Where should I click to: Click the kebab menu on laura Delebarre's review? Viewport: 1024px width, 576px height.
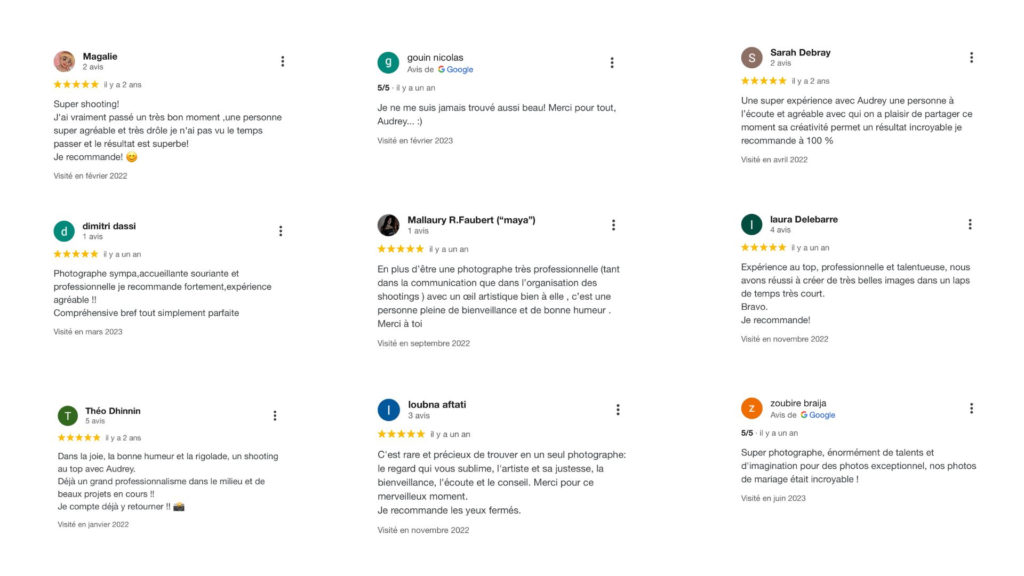971,224
